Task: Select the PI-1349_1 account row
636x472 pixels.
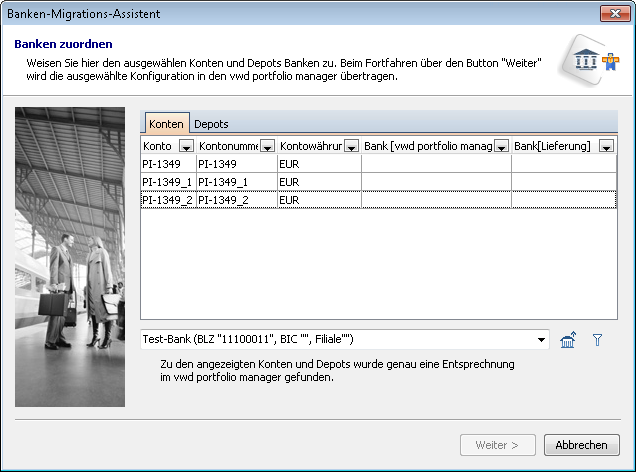Action: (167, 182)
